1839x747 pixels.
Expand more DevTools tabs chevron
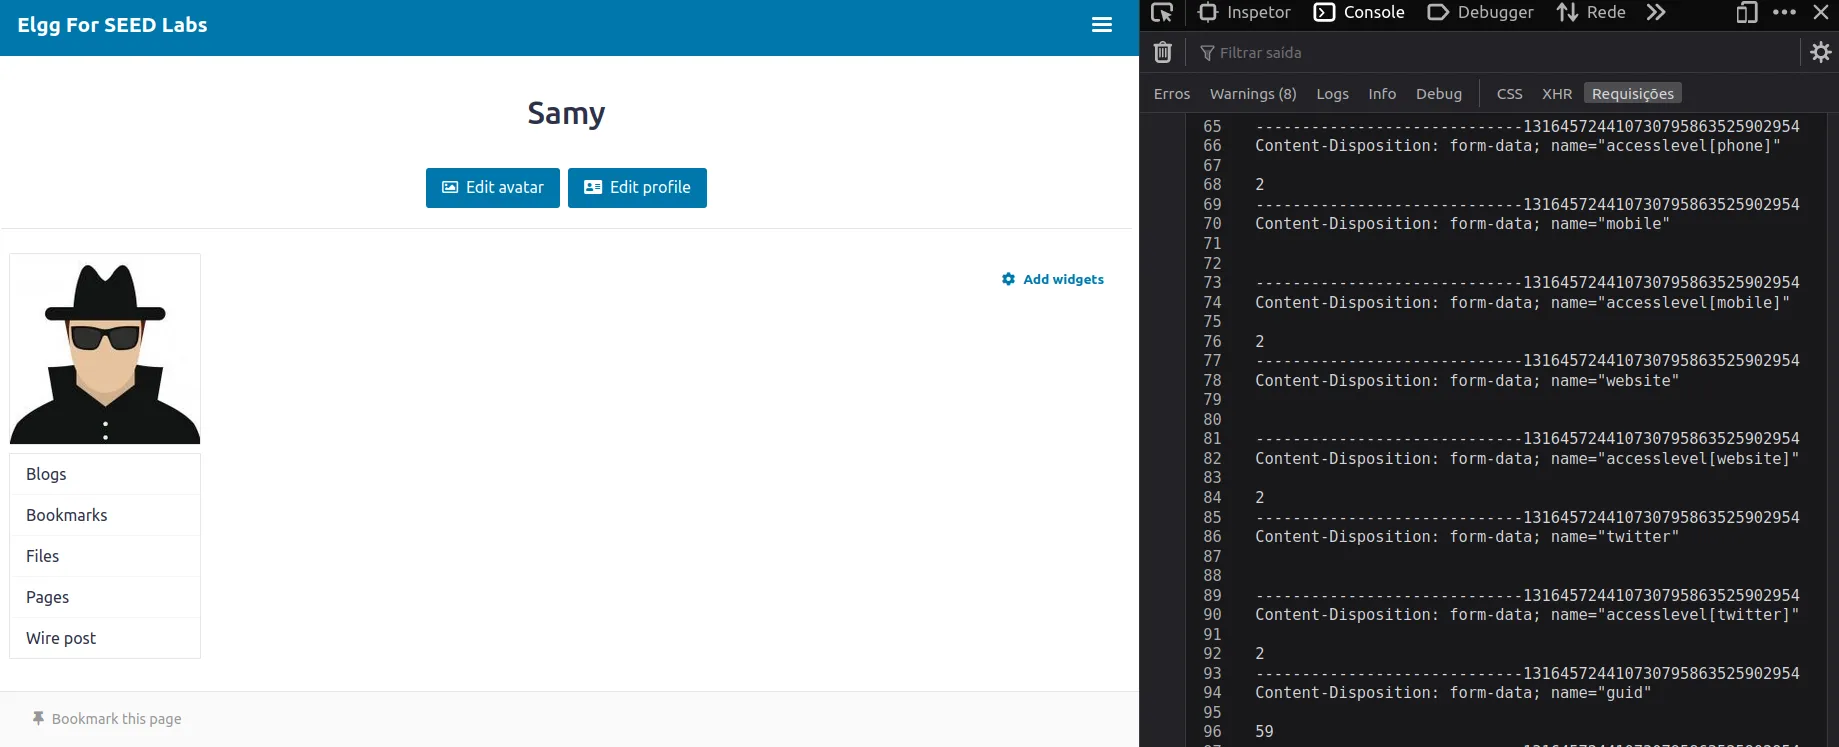point(1656,13)
